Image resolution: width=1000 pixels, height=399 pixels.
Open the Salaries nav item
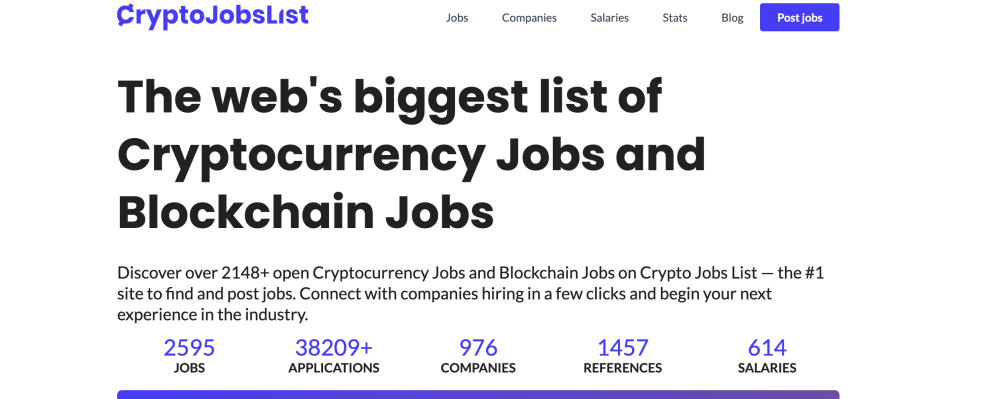pyautogui.click(x=610, y=18)
